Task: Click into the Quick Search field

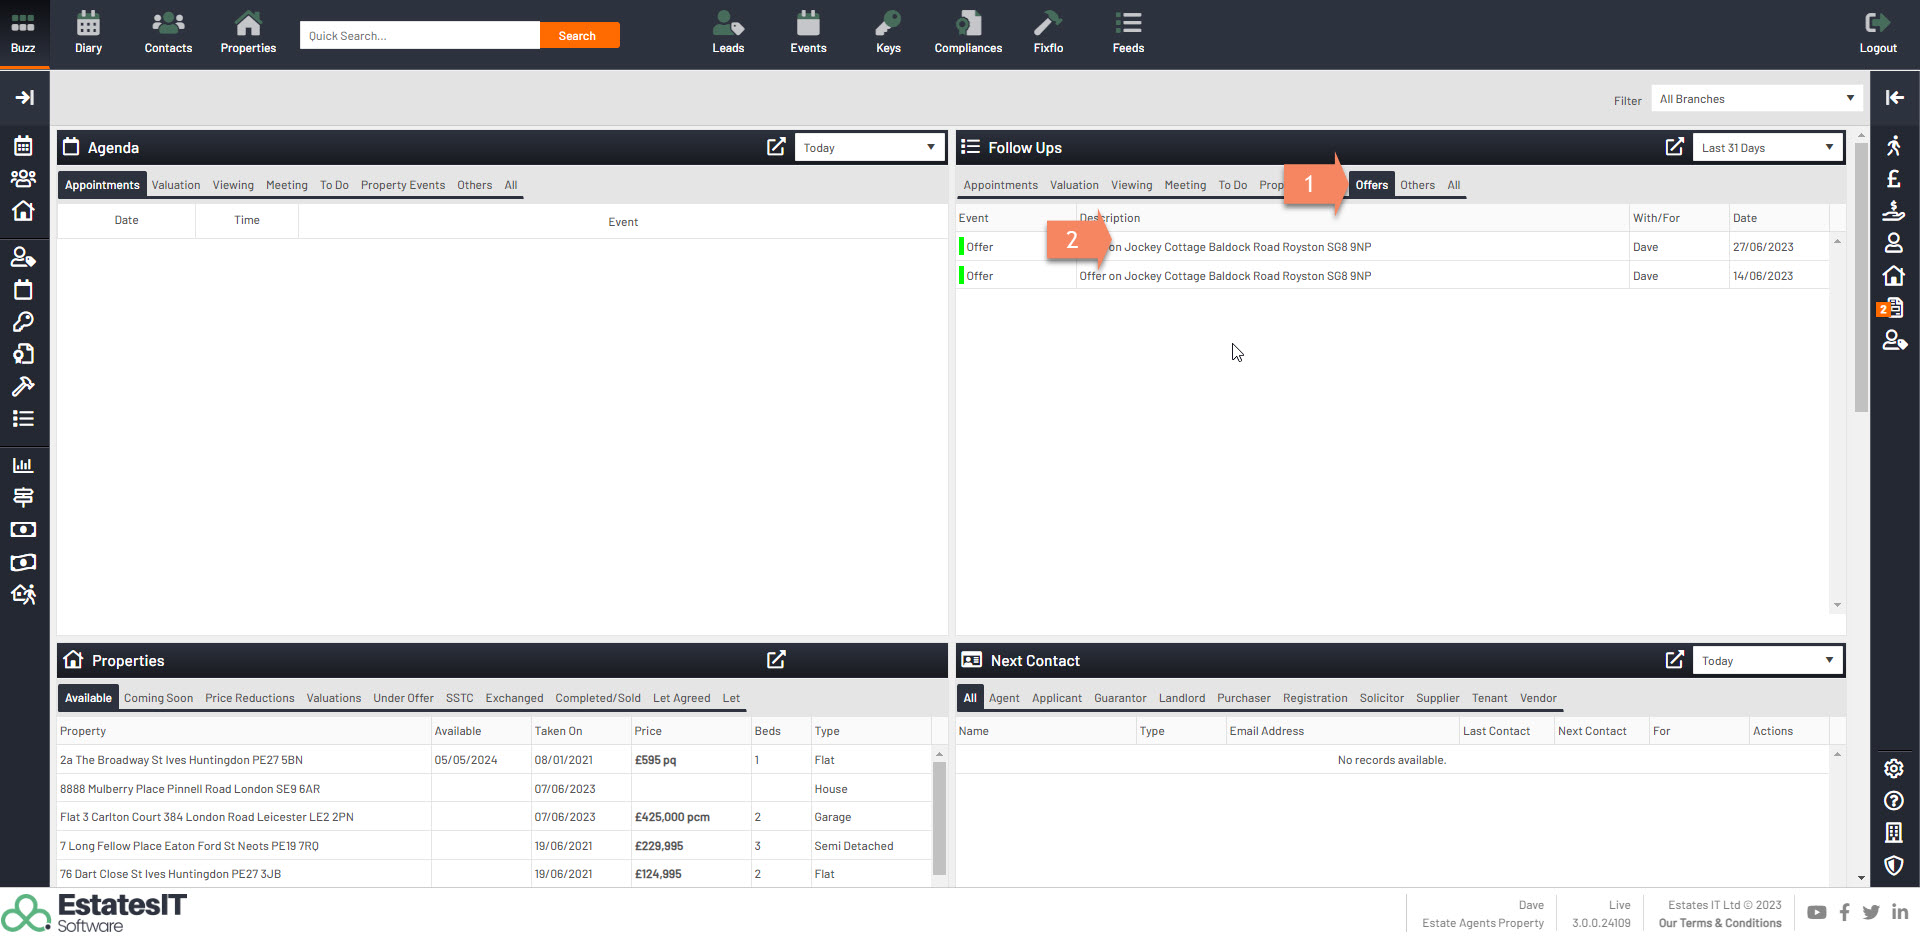Action: click(x=419, y=36)
